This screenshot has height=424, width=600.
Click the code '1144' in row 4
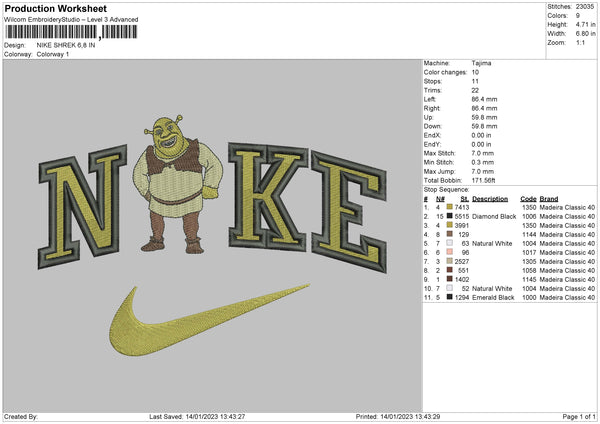pyautogui.click(x=529, y=234)
